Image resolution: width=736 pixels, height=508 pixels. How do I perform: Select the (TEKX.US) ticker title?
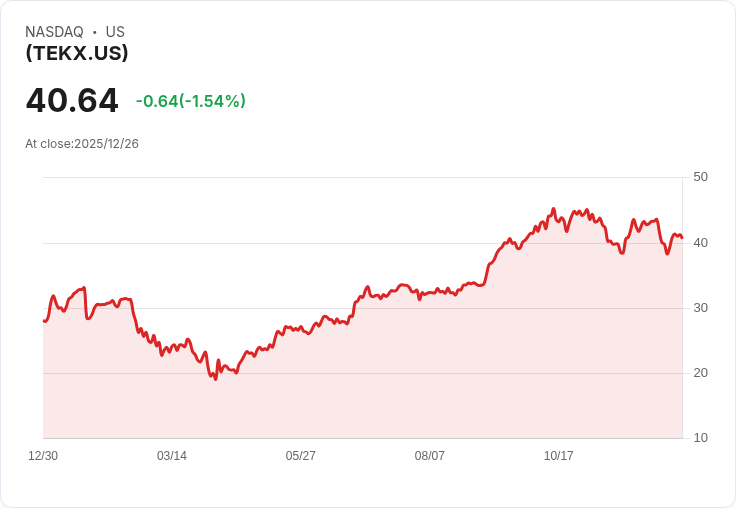click(x=77, y=54)
